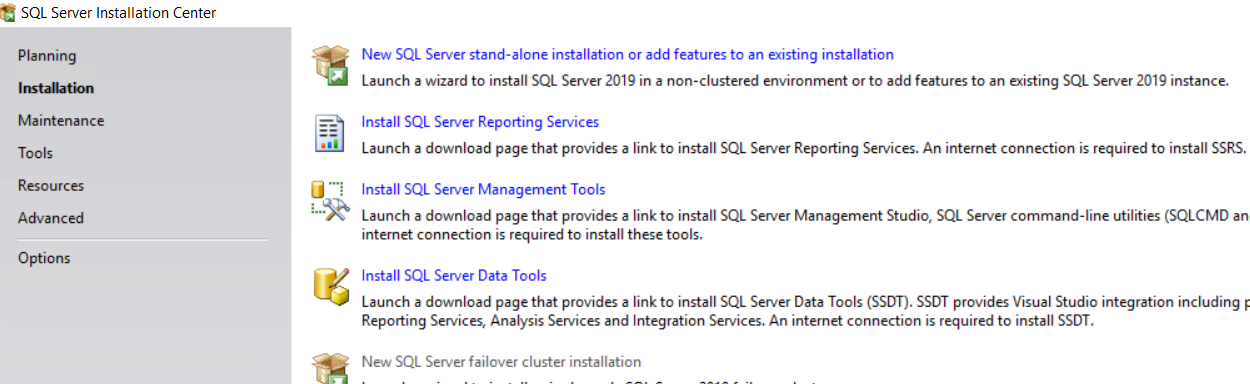This screenshot has height=384, width=1250.
Task: Select the Installation sidebar item
Action: point(56,88)
